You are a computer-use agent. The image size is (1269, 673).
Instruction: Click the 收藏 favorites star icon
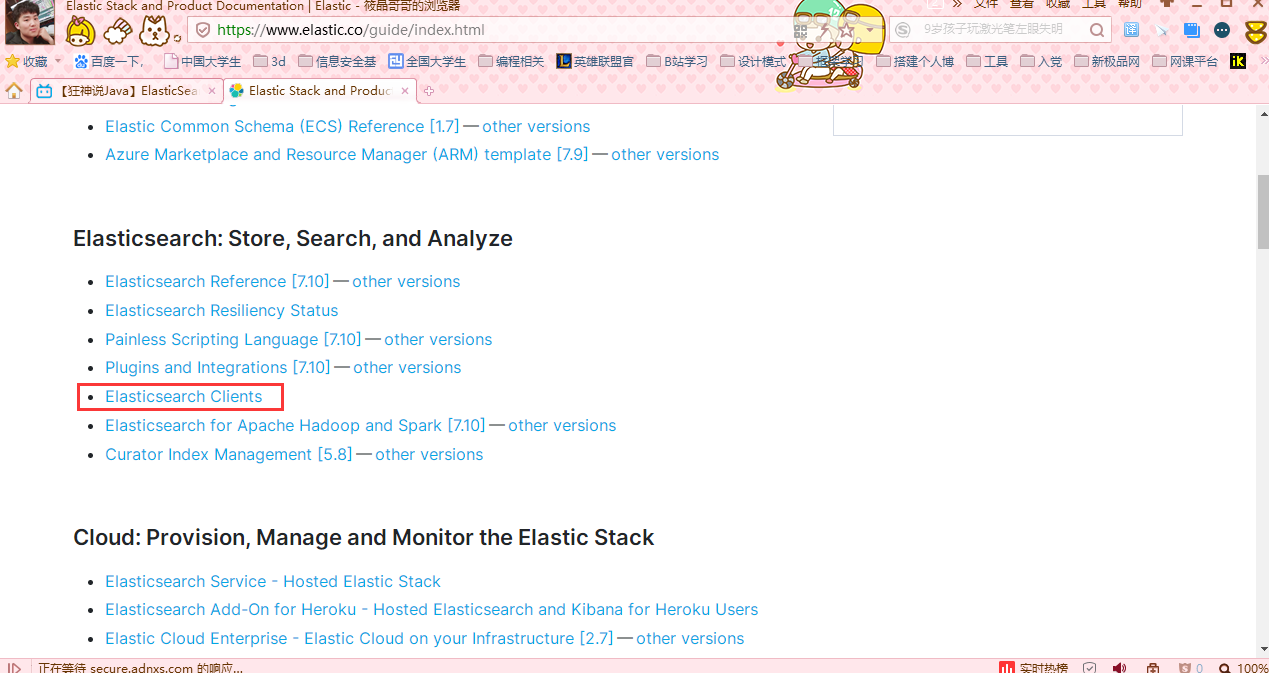(13, 61)
